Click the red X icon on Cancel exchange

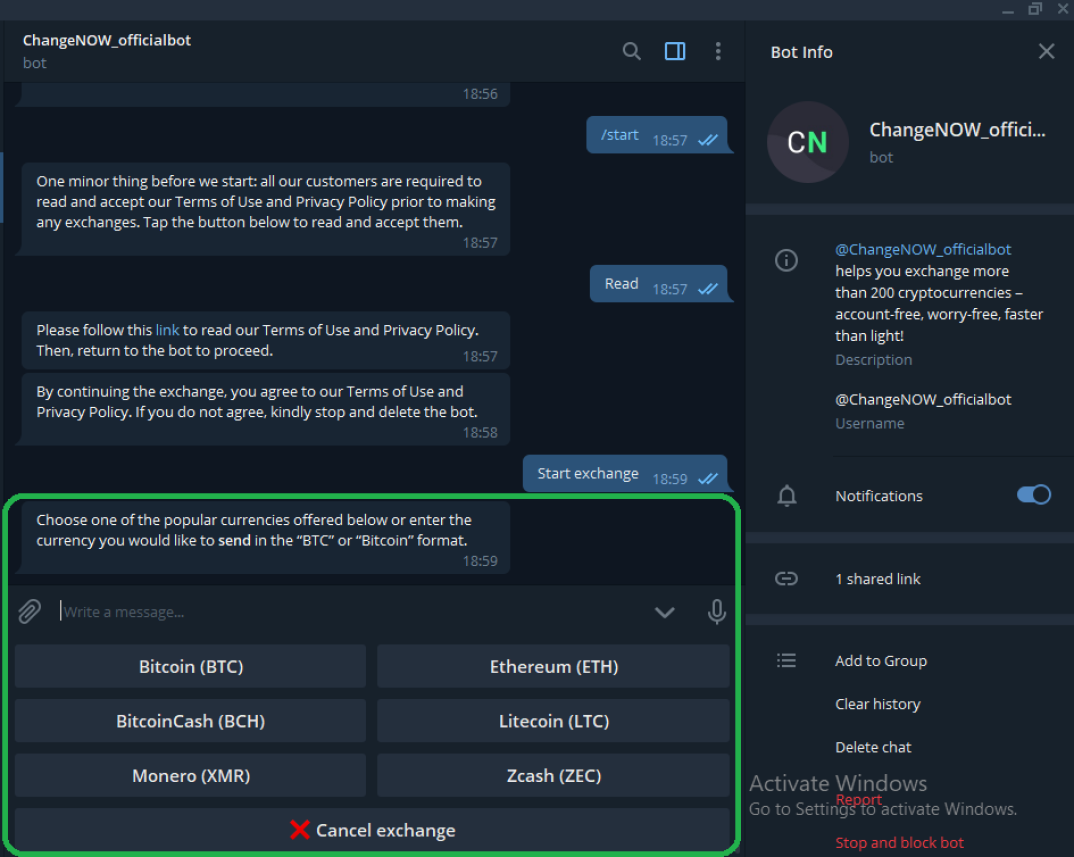[x=299, y=830]
